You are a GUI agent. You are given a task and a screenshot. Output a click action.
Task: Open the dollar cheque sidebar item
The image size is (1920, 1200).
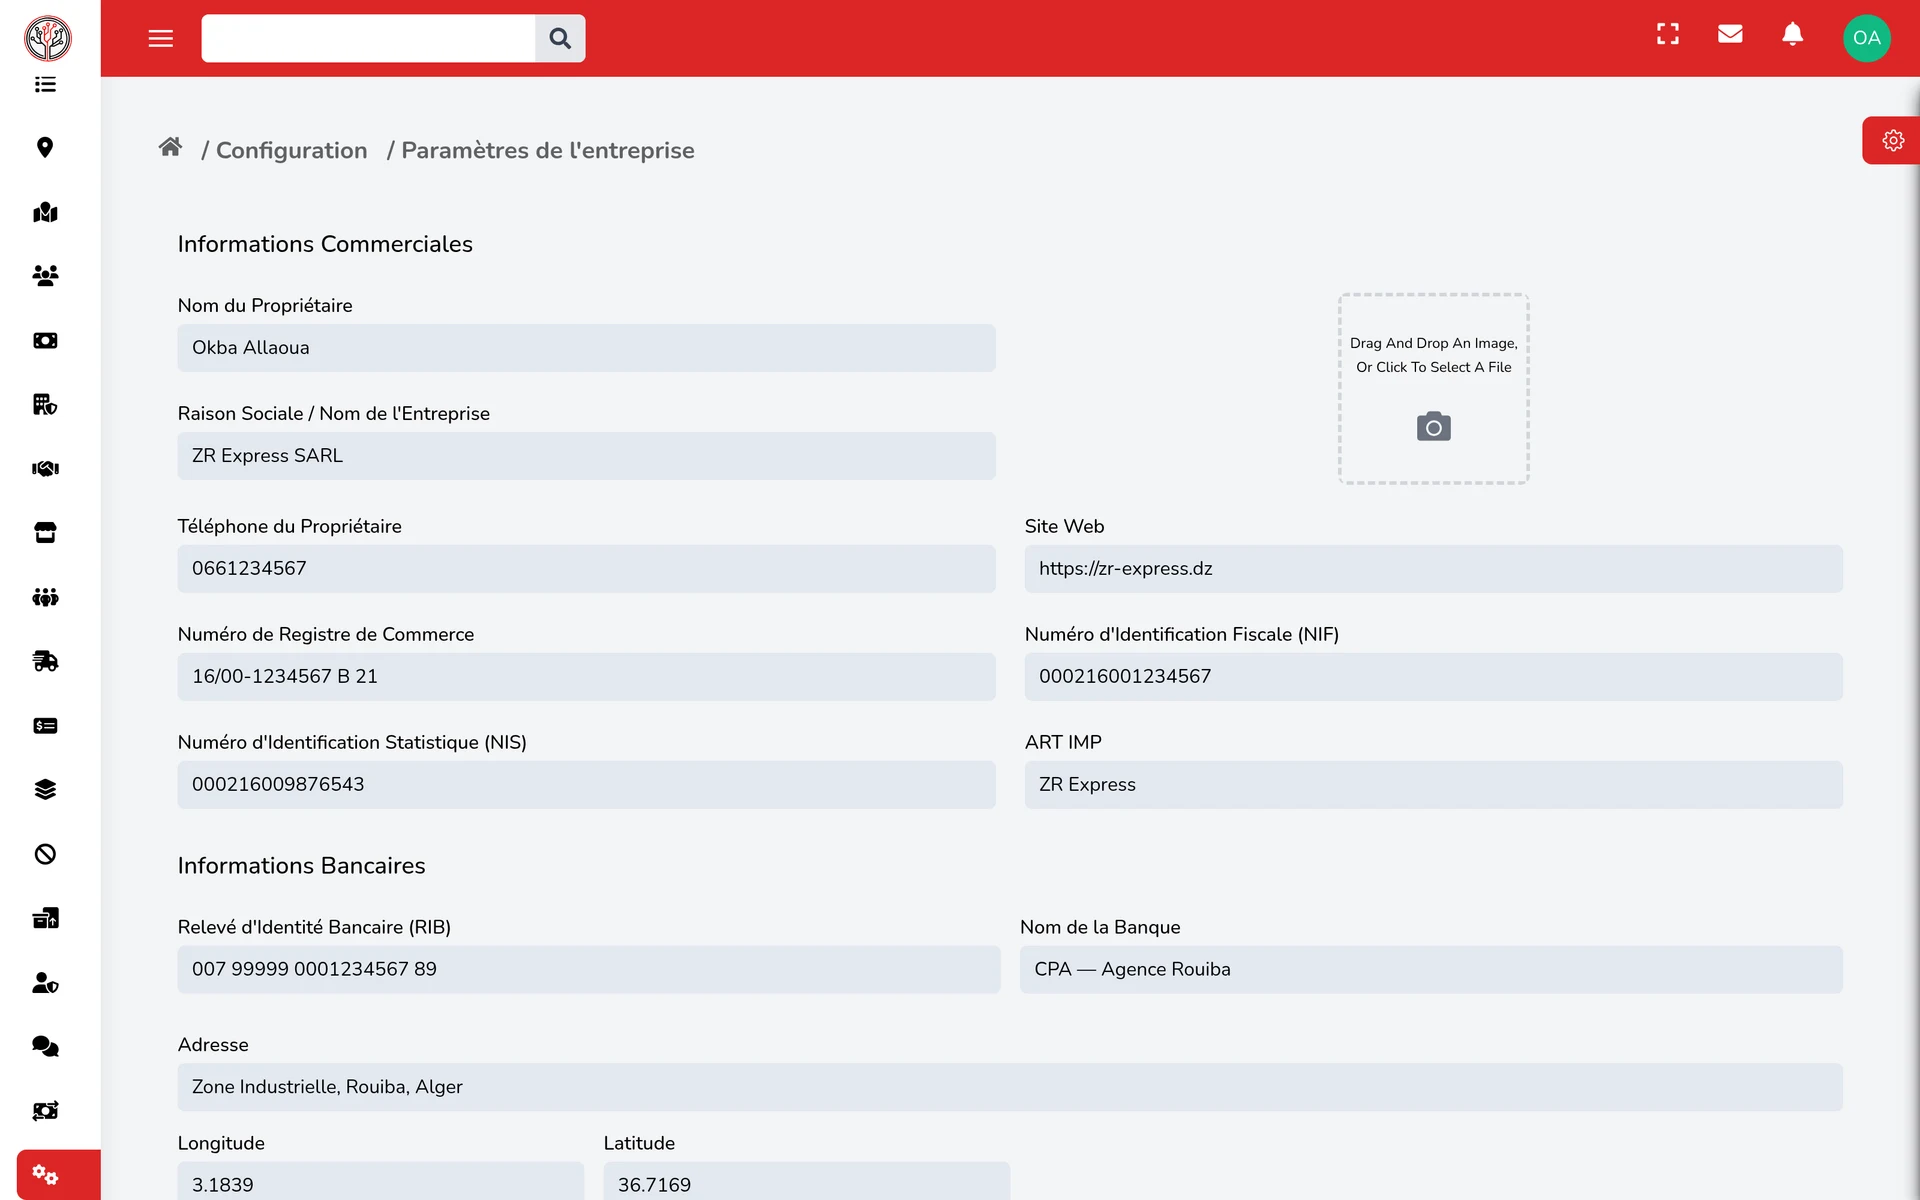[45, 726]
